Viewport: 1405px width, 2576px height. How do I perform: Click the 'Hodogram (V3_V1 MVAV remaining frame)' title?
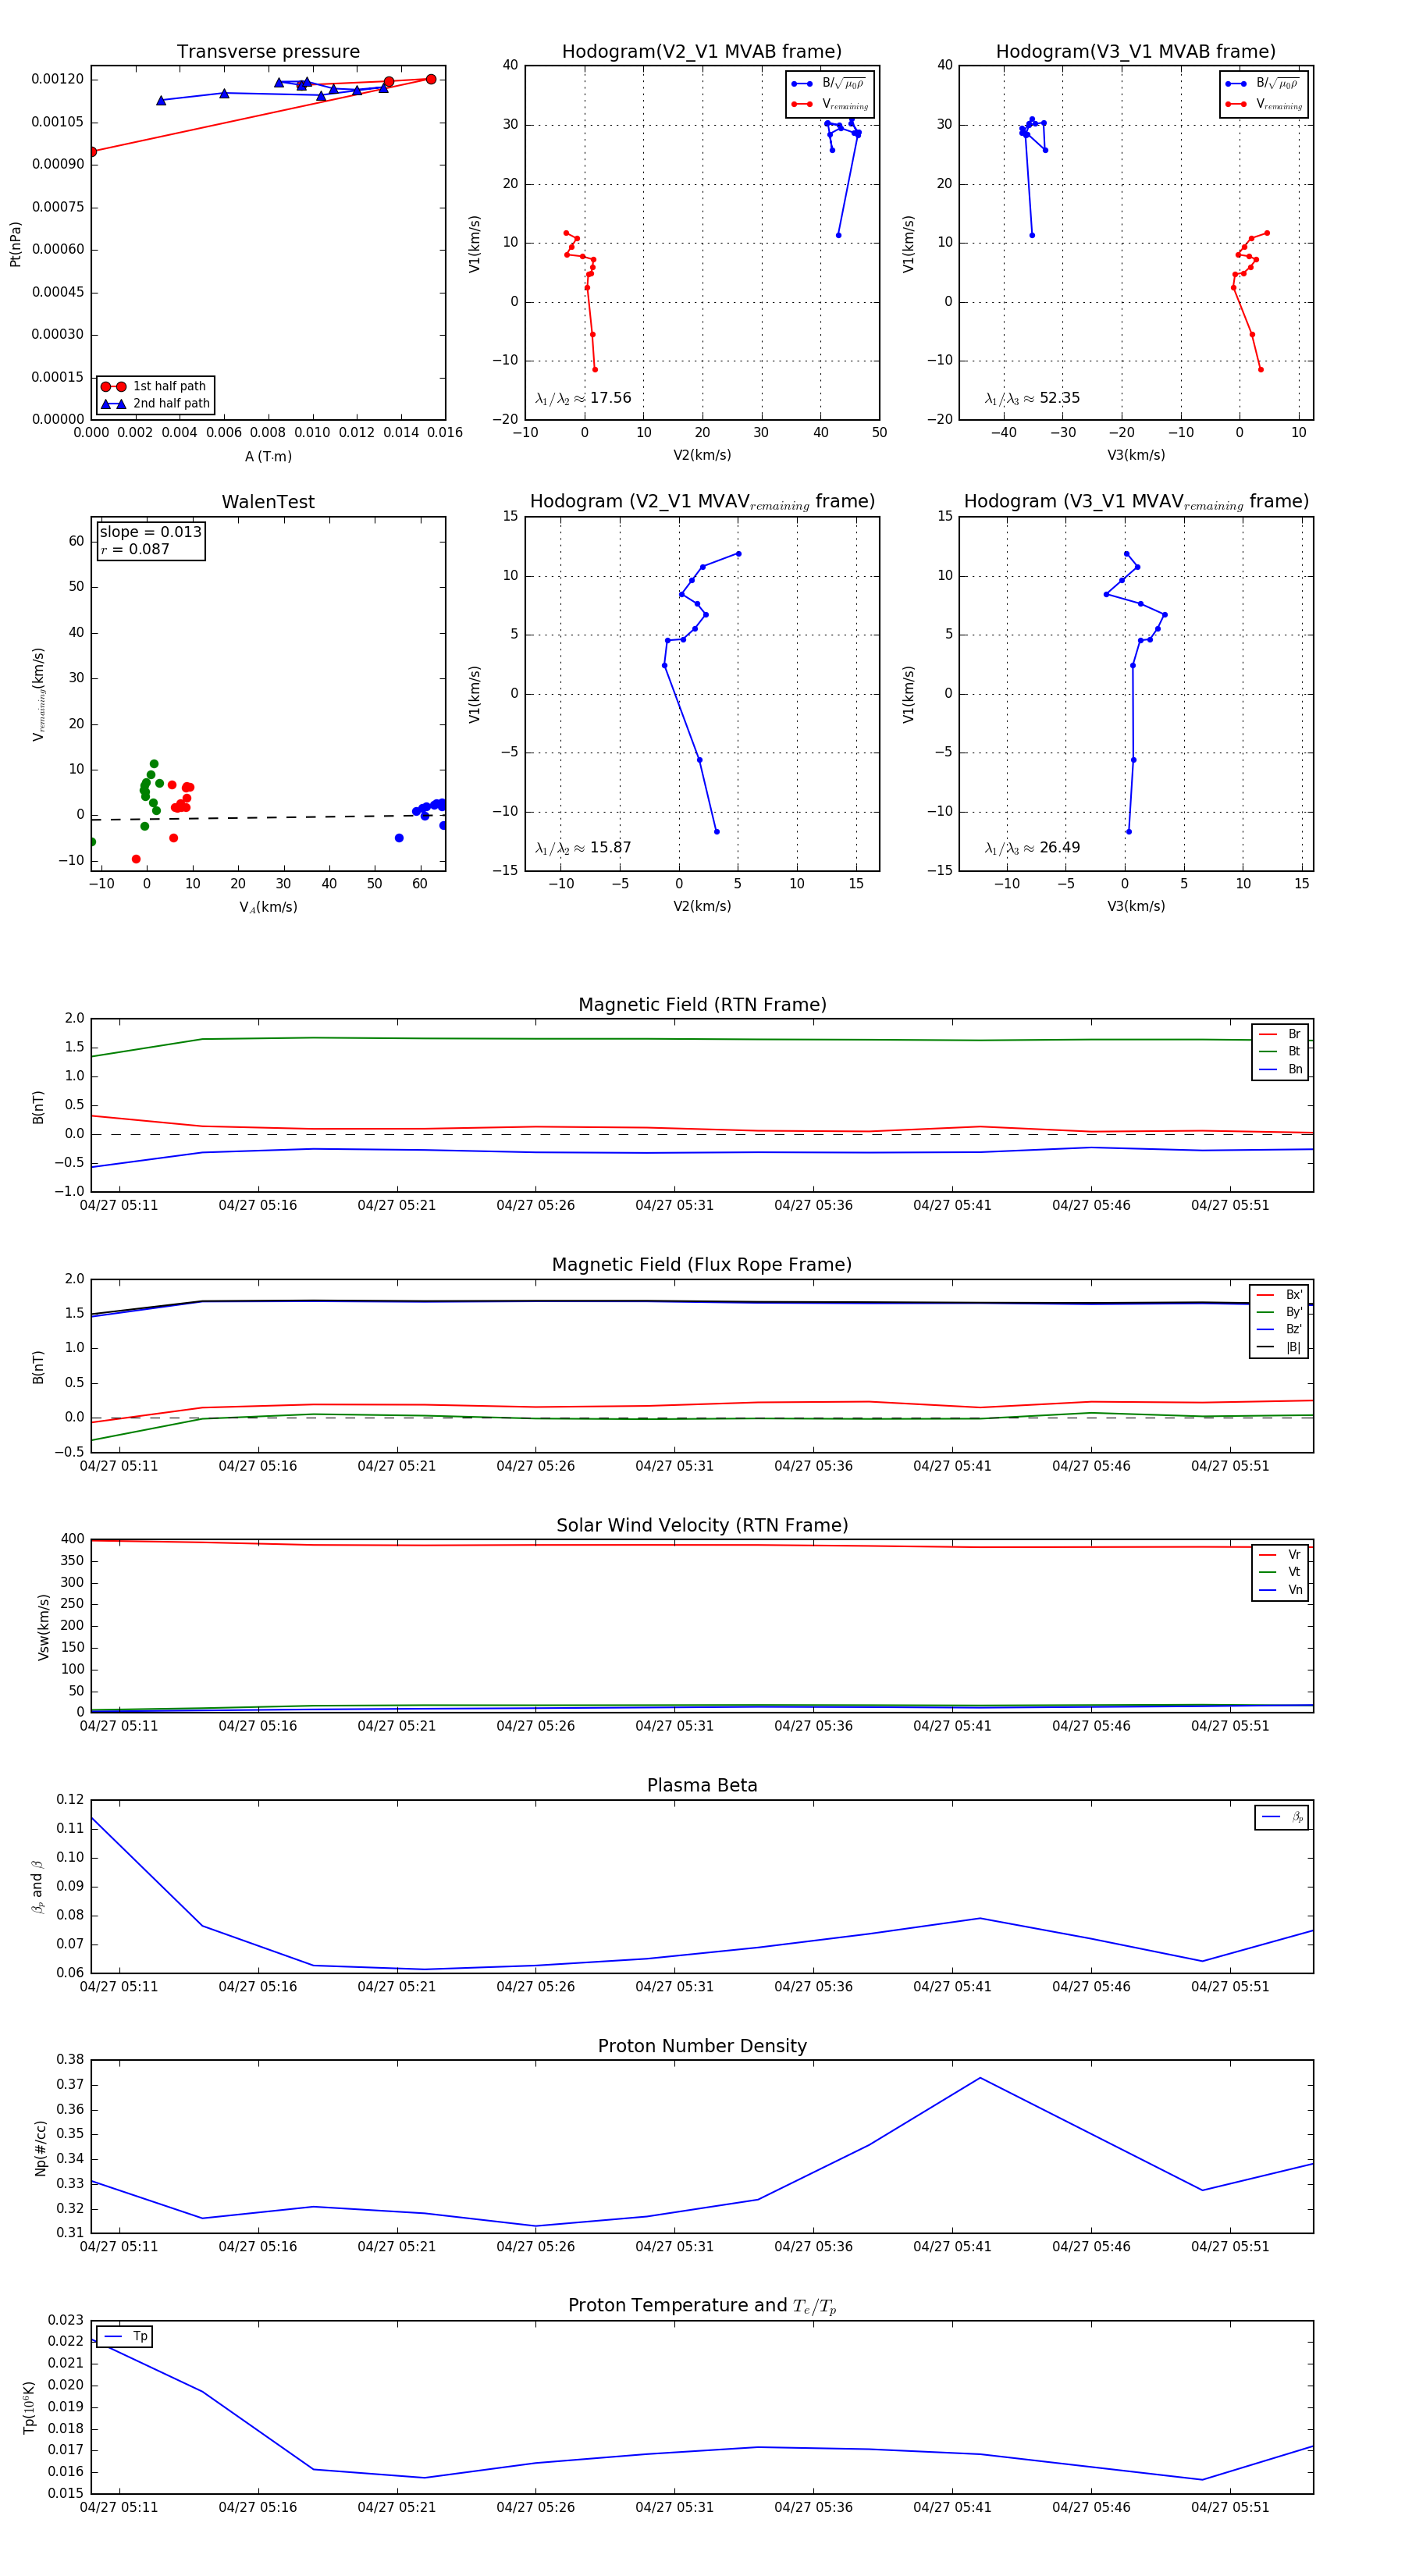[1136, 502]
